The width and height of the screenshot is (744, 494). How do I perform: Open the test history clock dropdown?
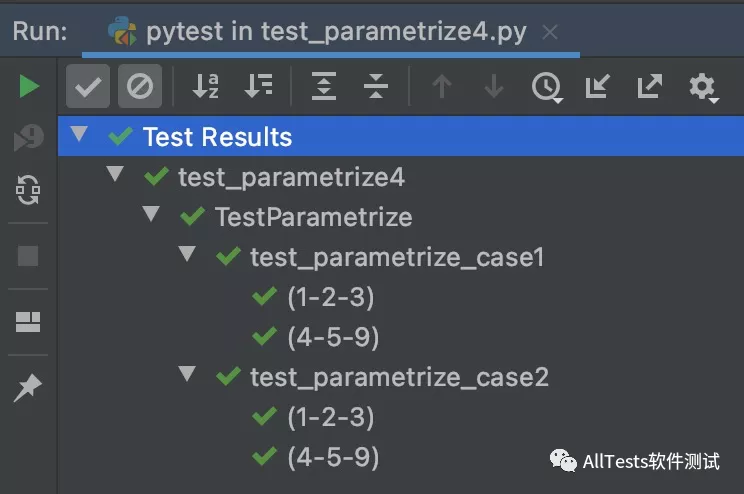[546, 87]
